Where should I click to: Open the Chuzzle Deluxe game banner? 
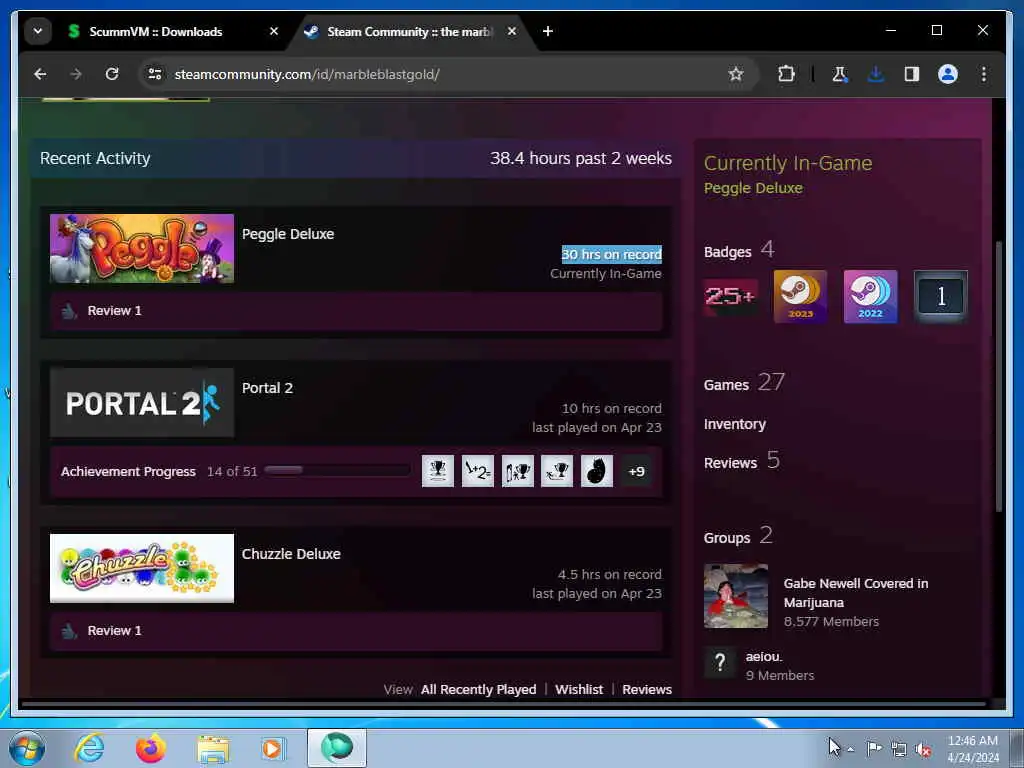(142, 568)
